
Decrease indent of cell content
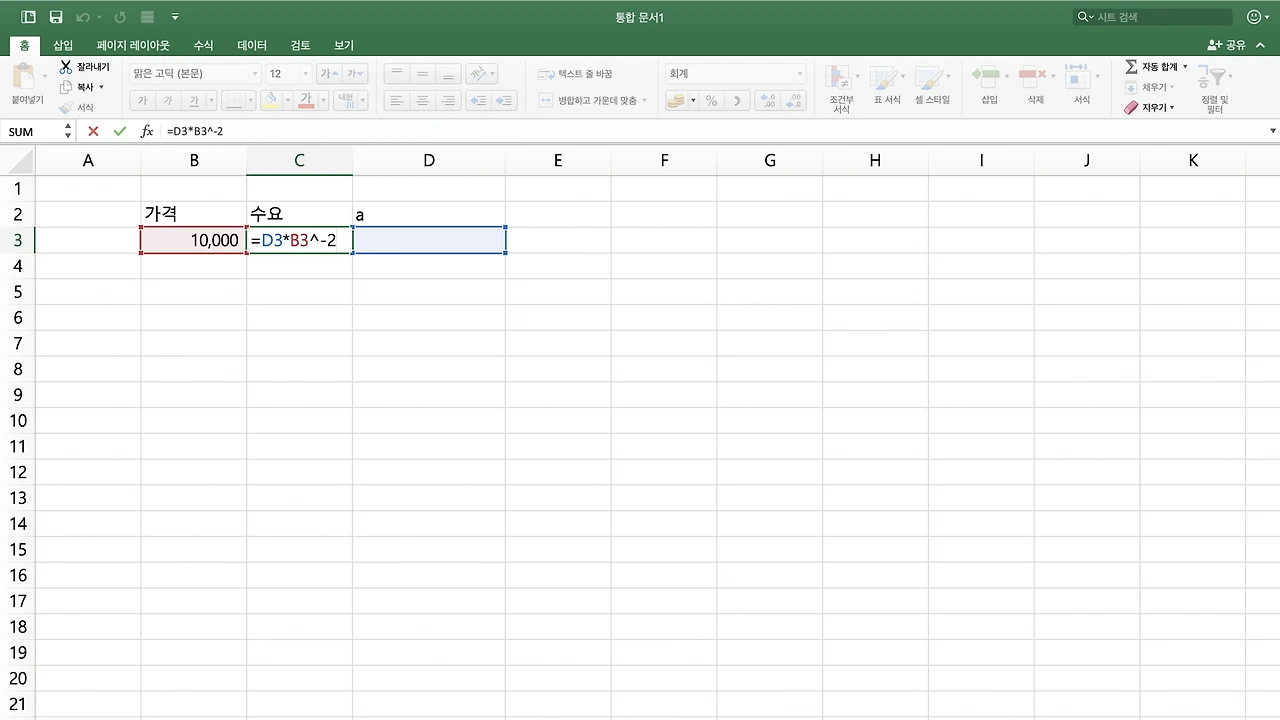click(478, 101)
